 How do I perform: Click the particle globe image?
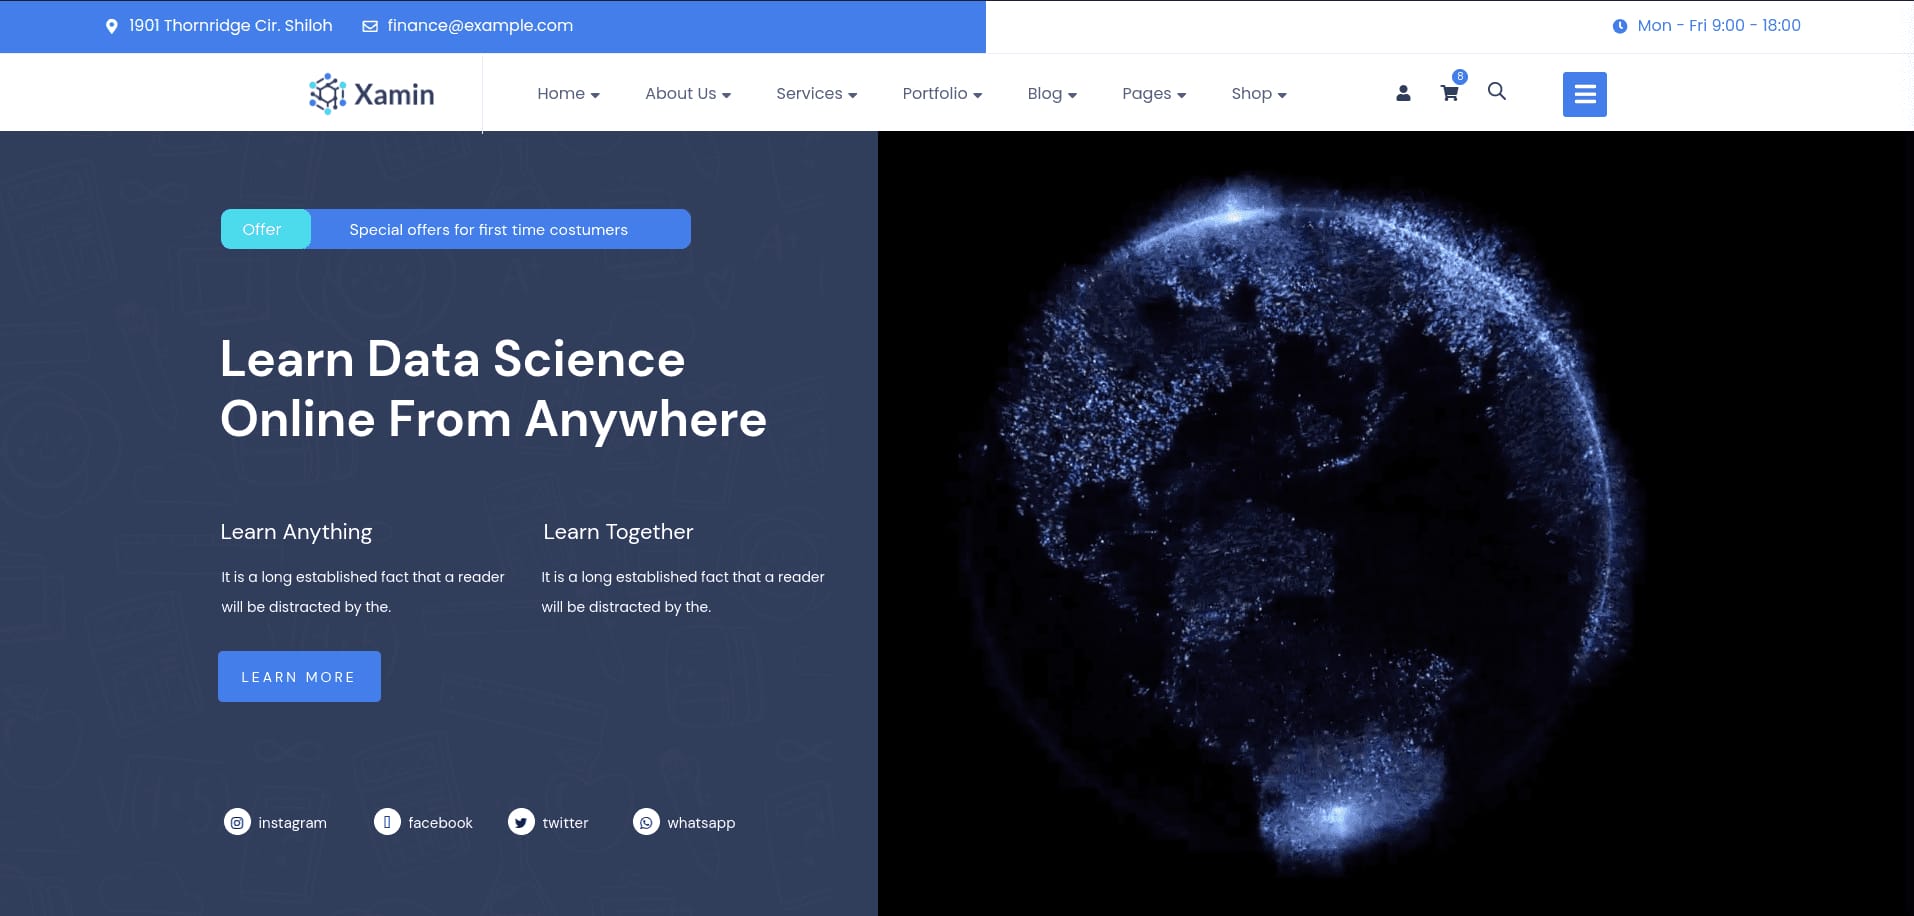pos(1300,520)
